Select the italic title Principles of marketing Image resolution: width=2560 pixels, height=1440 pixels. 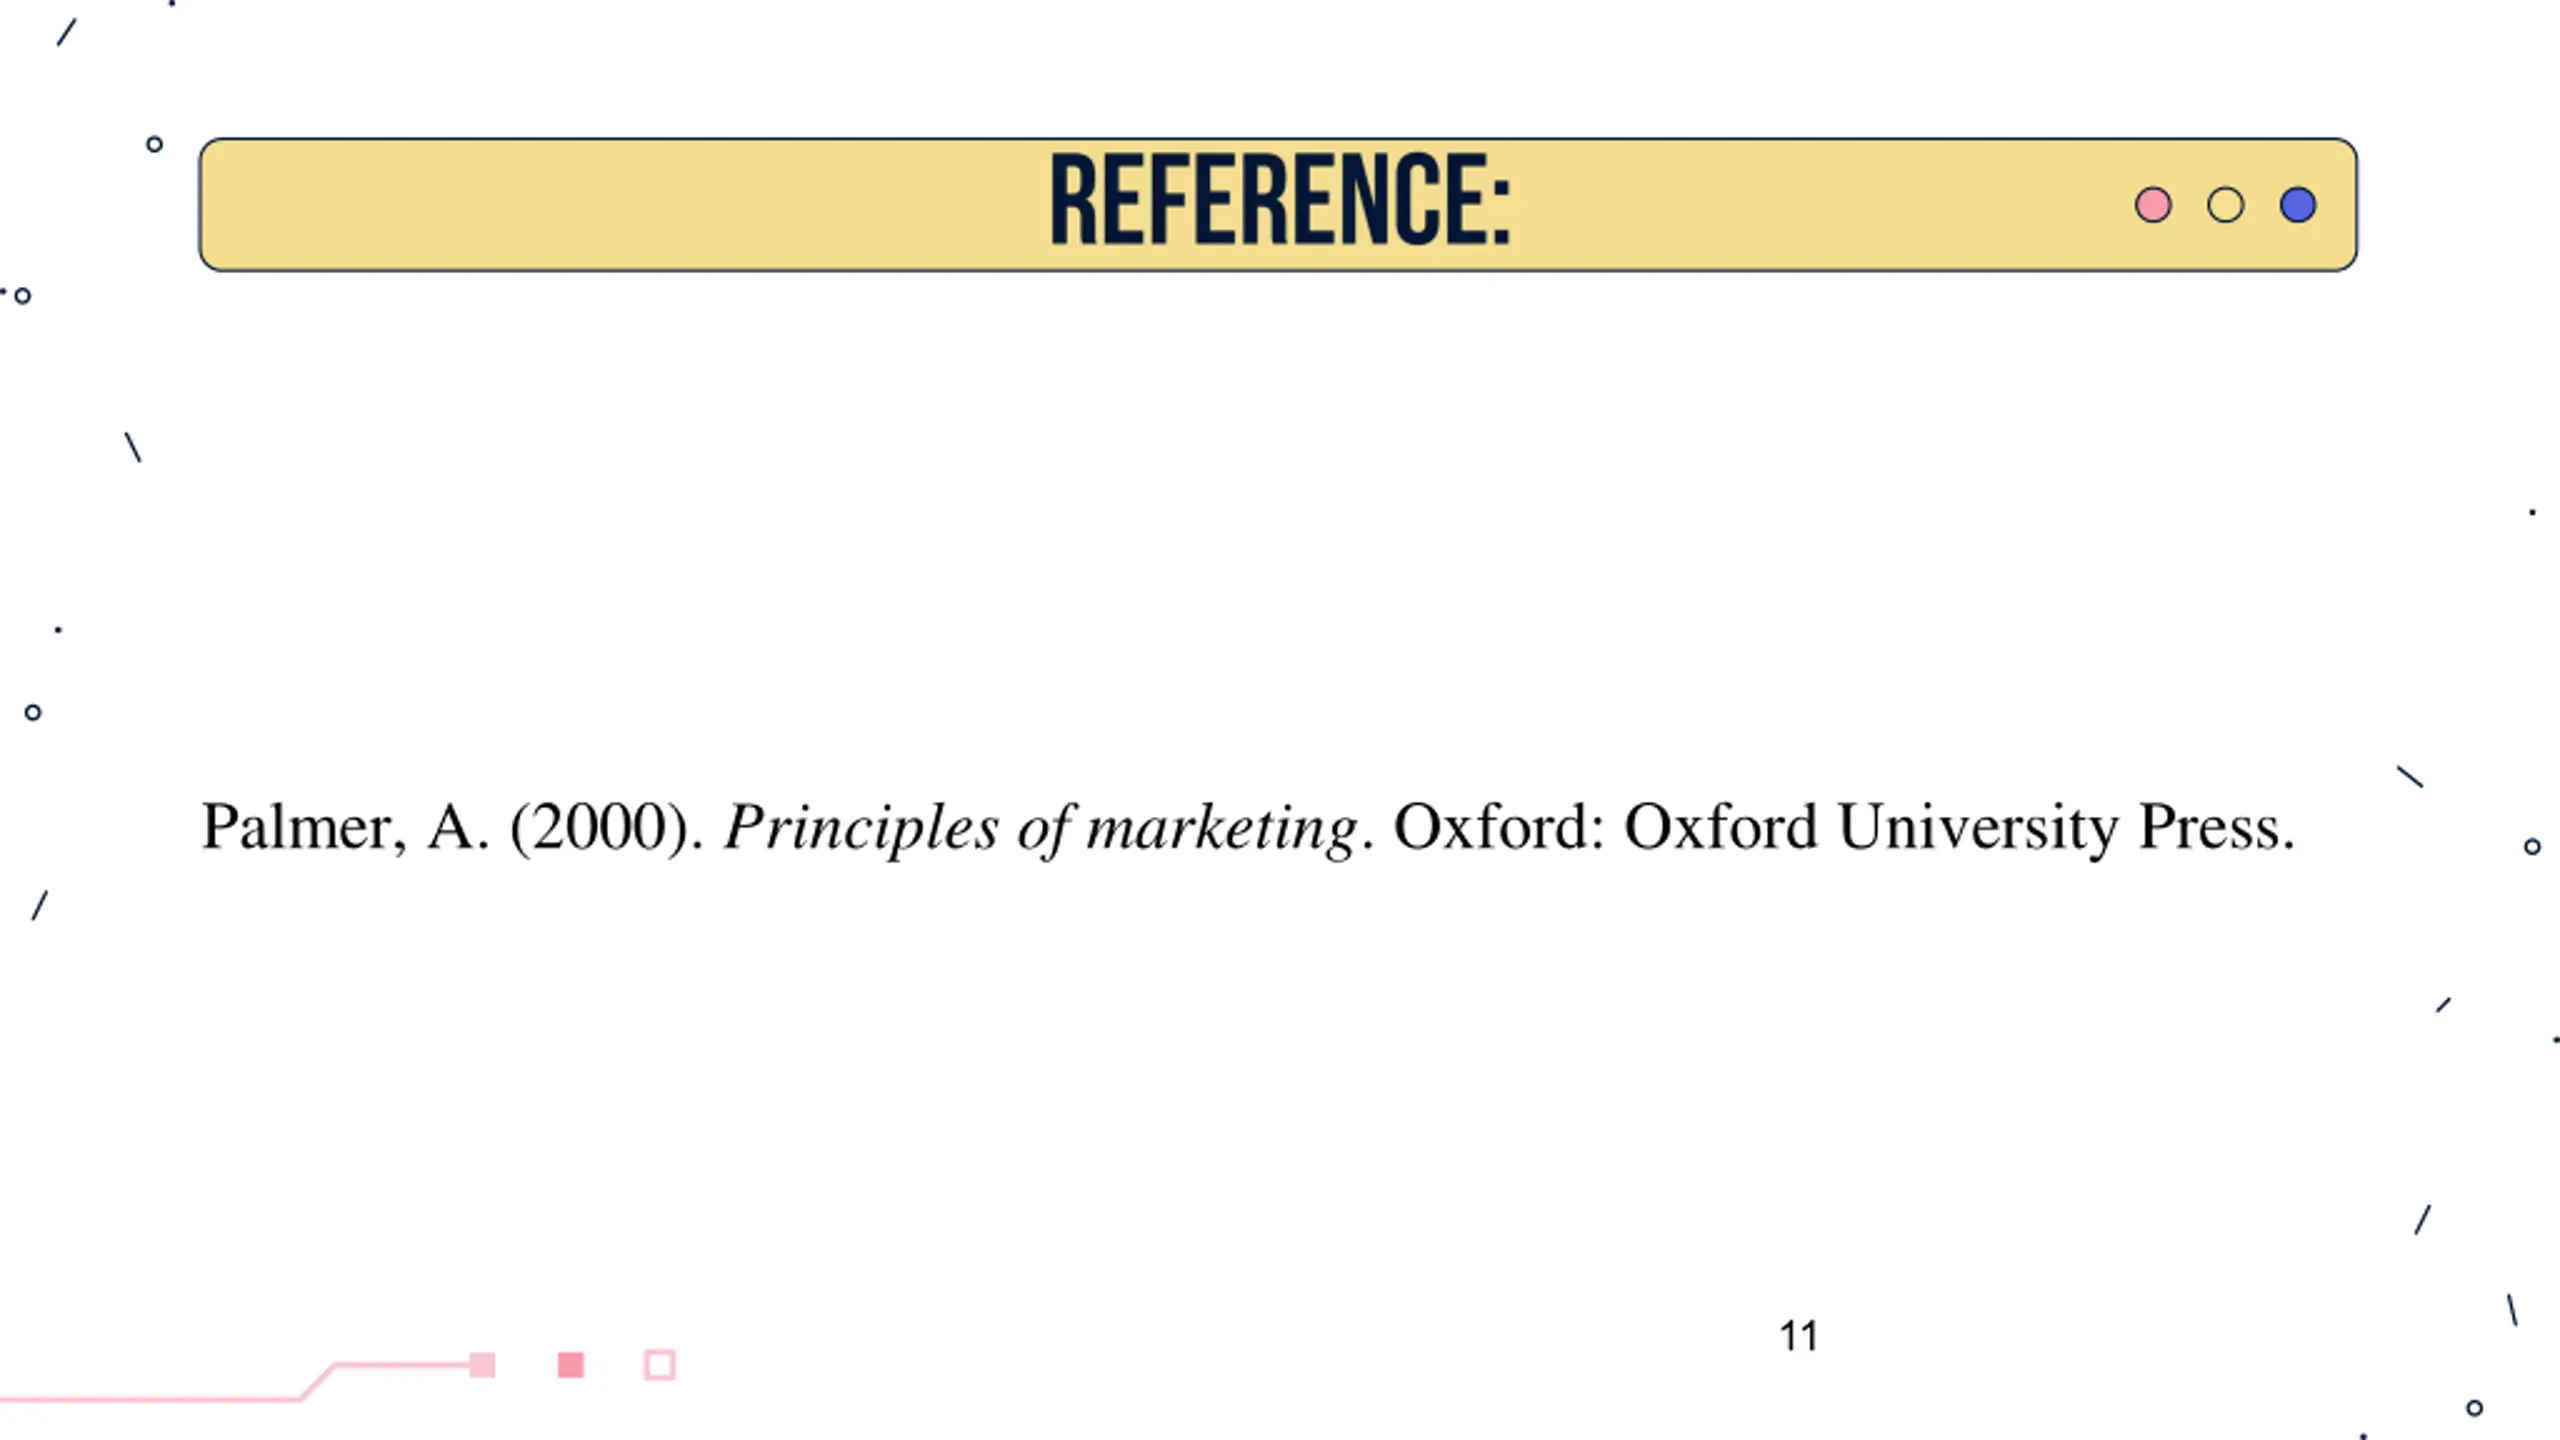tap(1040, 828)
